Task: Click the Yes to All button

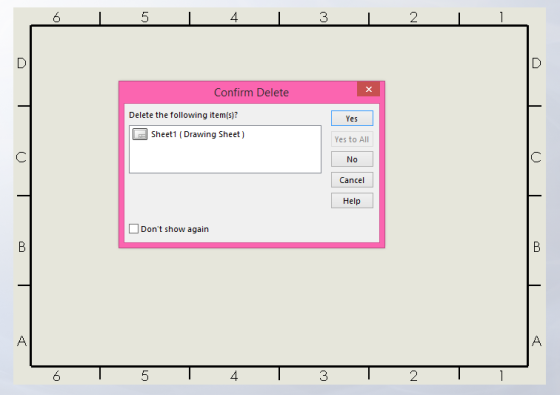Action: point(352,139)
